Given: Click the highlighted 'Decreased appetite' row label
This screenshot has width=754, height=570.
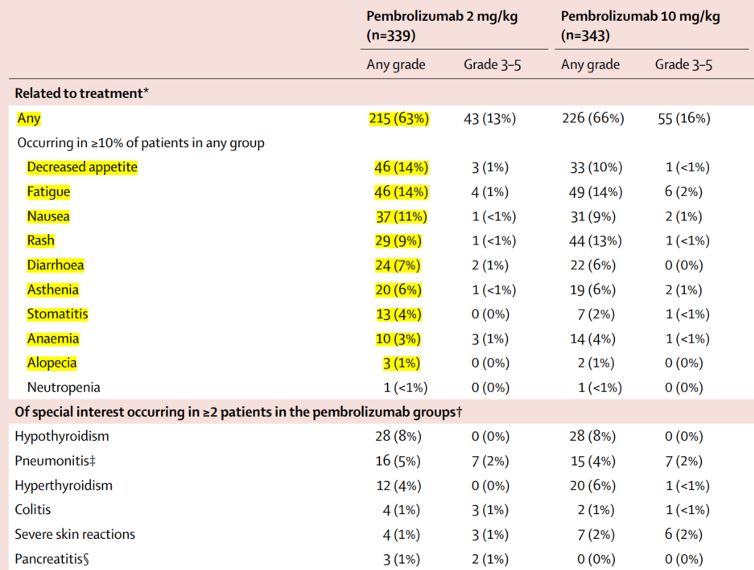Looking at the screenshot, I should point(82,167).
